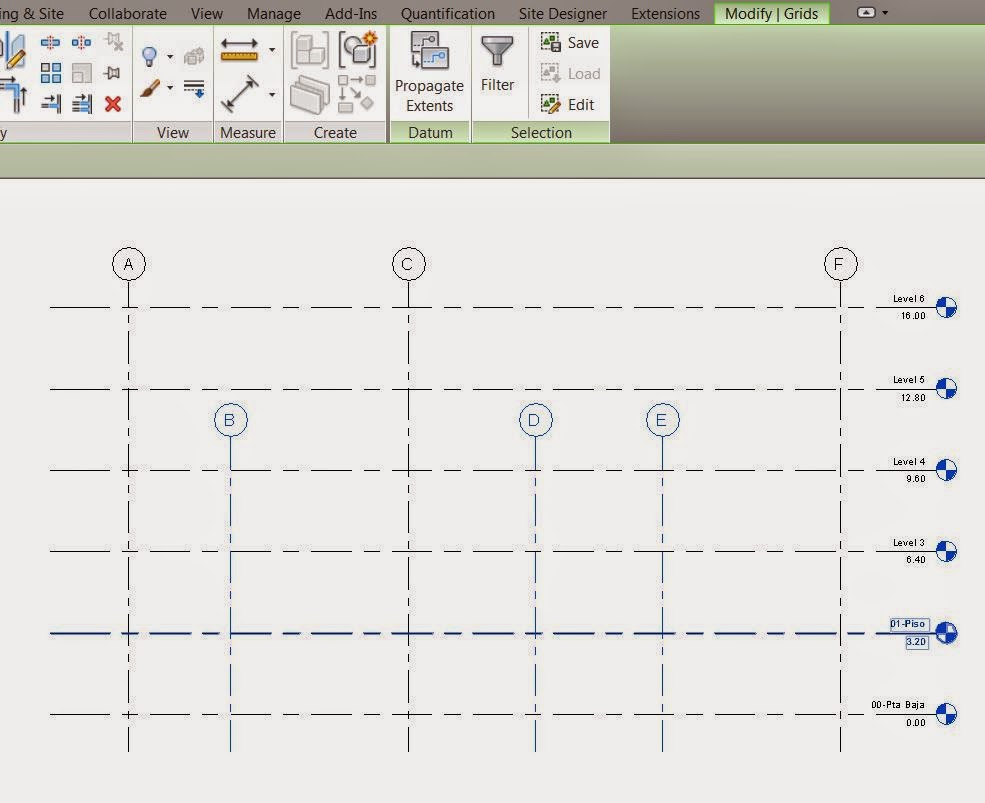Viewport: 985px width, 803px height.
Task: Click the Override Graphics paintbrush icon
Action: pos(150,89)
